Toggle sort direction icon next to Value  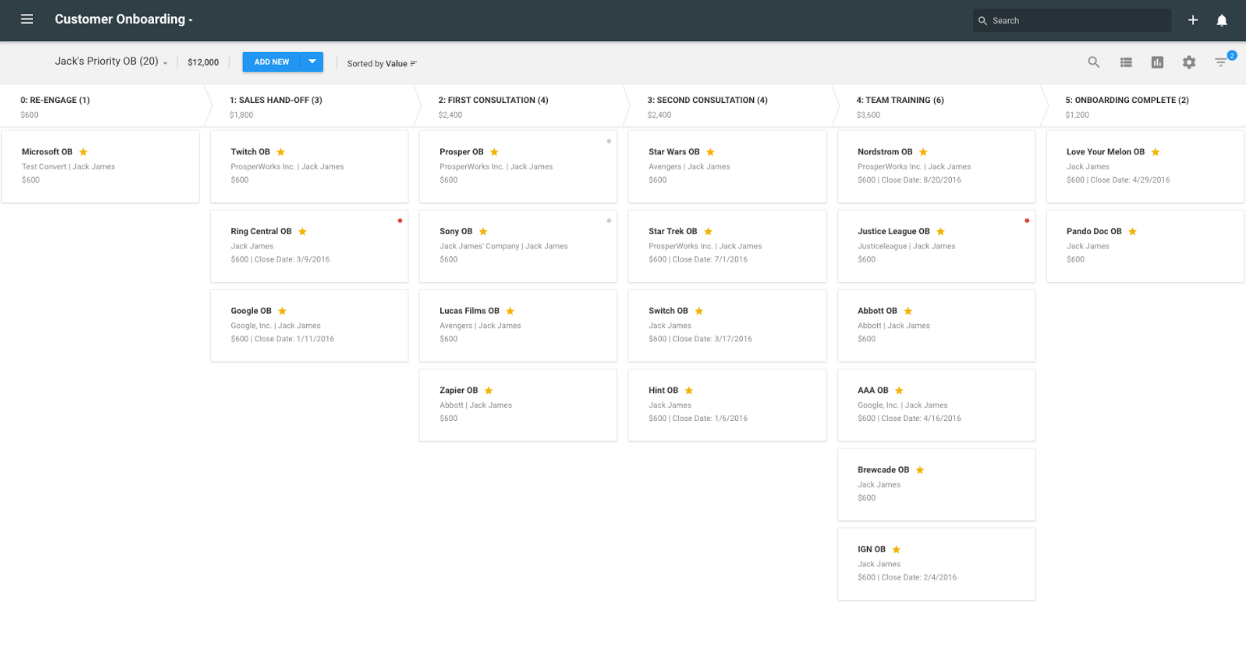pos(414,63)
